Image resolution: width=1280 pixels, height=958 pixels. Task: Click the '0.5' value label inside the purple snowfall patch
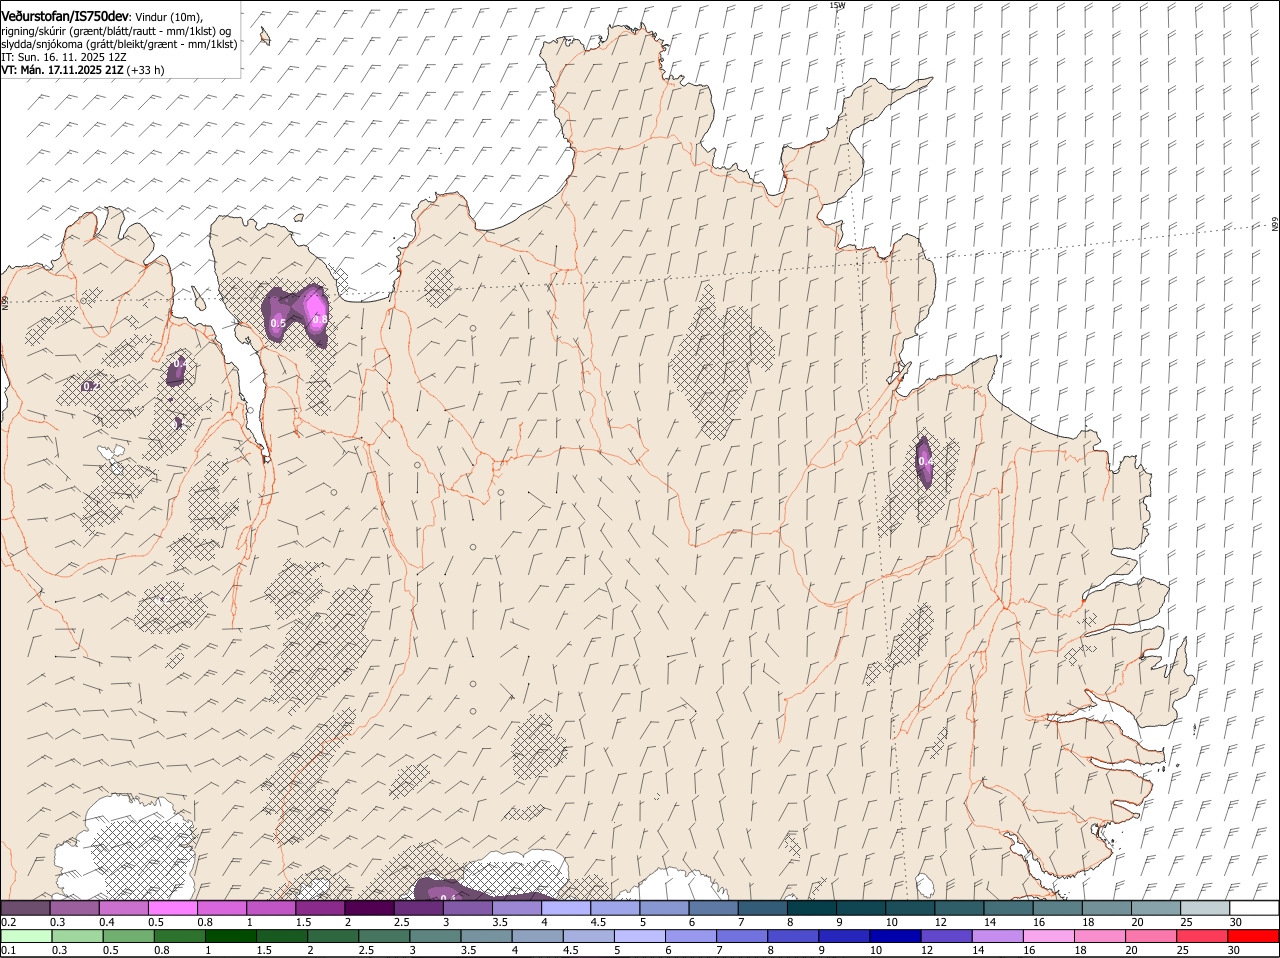(278, 323)
